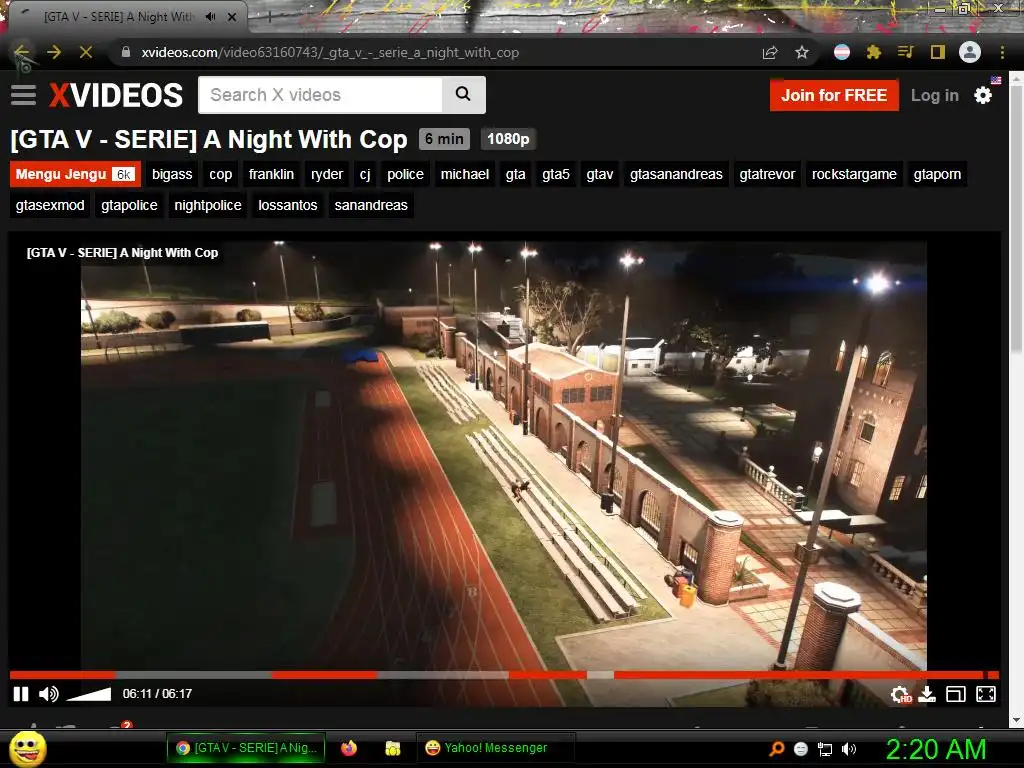Select the gta5 tag
This screenshot has height=768, width=1024.
click(556, 174)
